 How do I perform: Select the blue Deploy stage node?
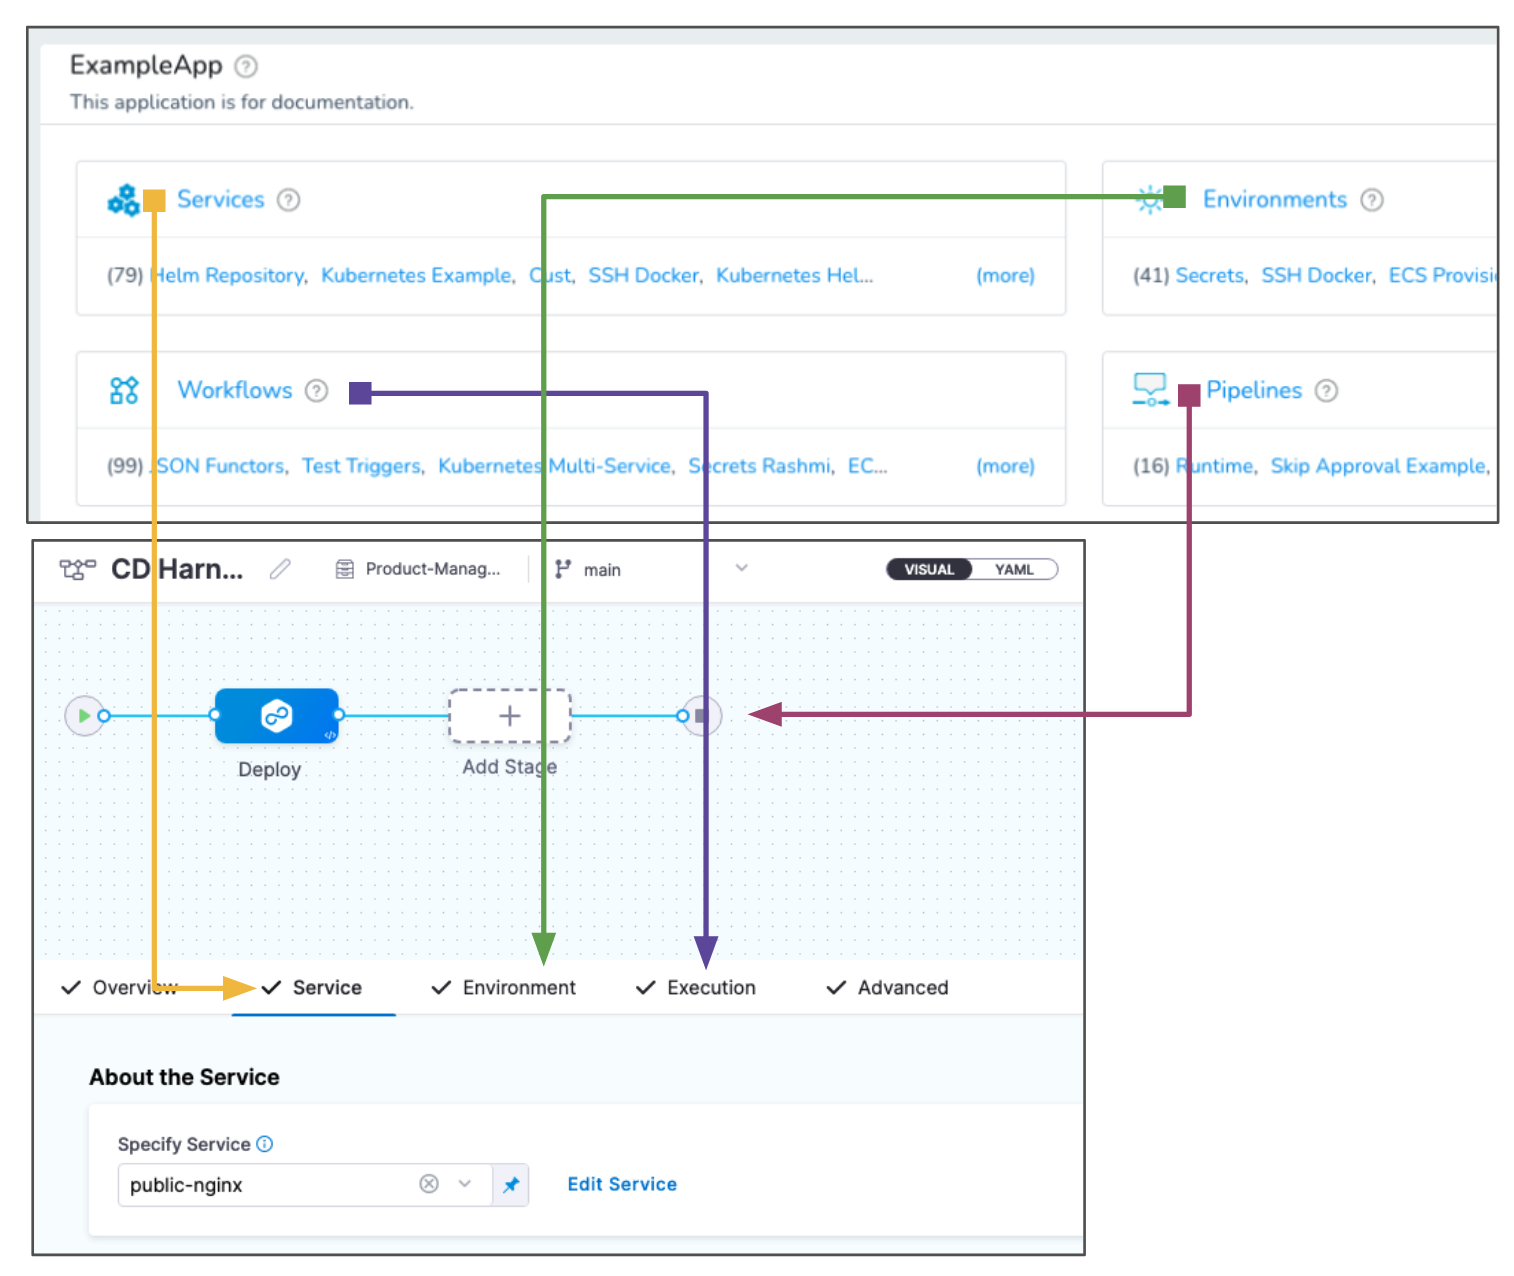[277, 716]
